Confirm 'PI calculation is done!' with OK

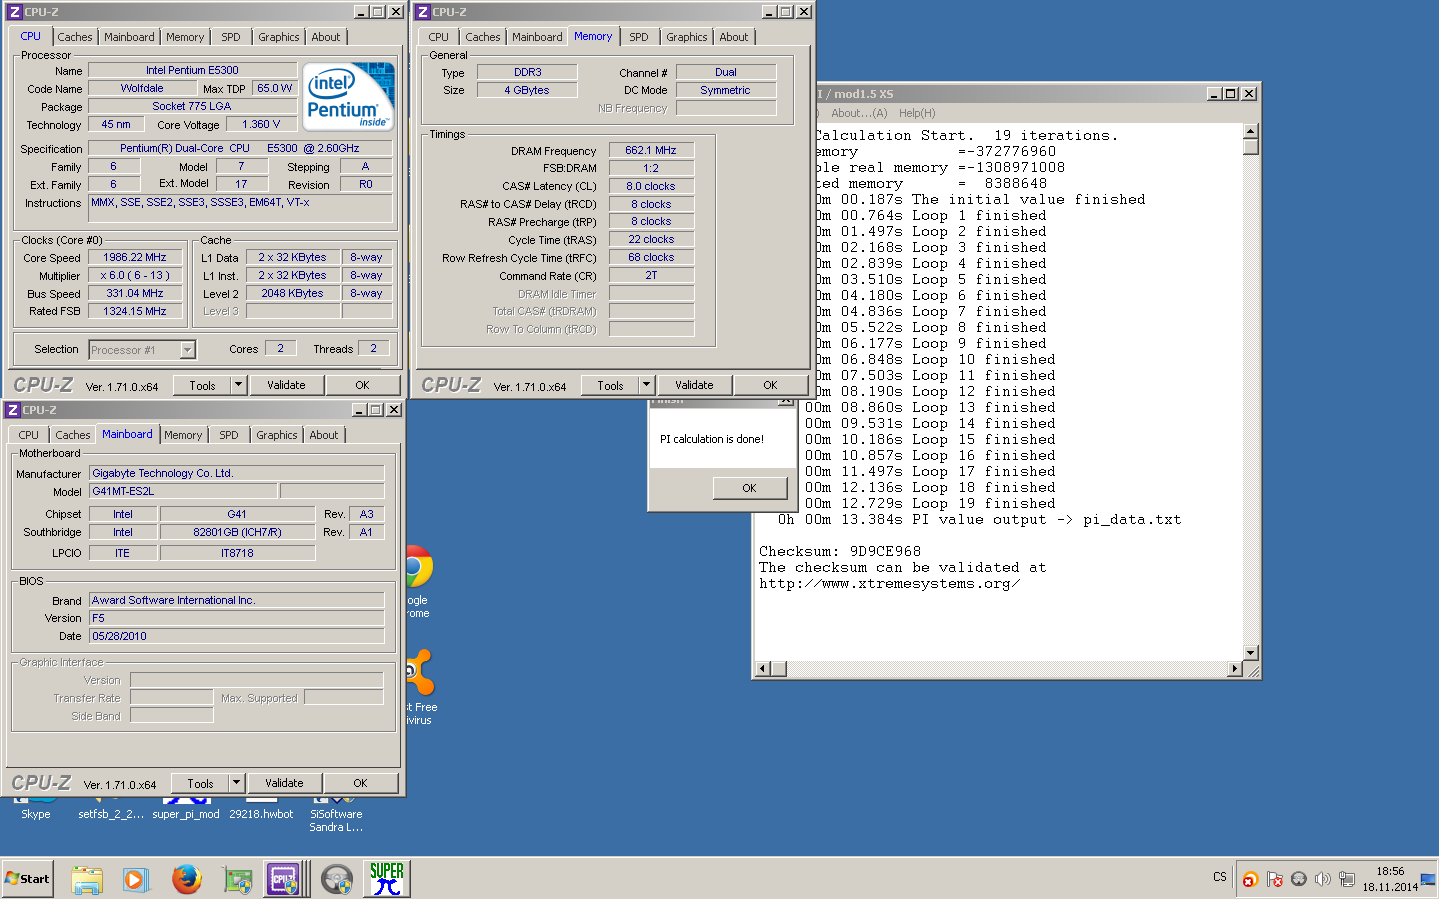(749, 488)
